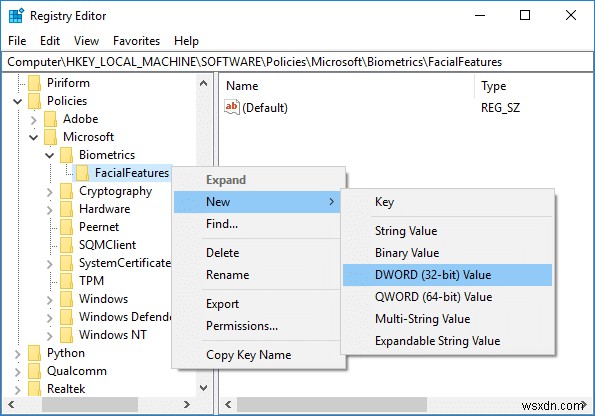The width and height of the screenshot is (595, 416).
Task: Select Expandable String Value option
Action: pos(447,341)
